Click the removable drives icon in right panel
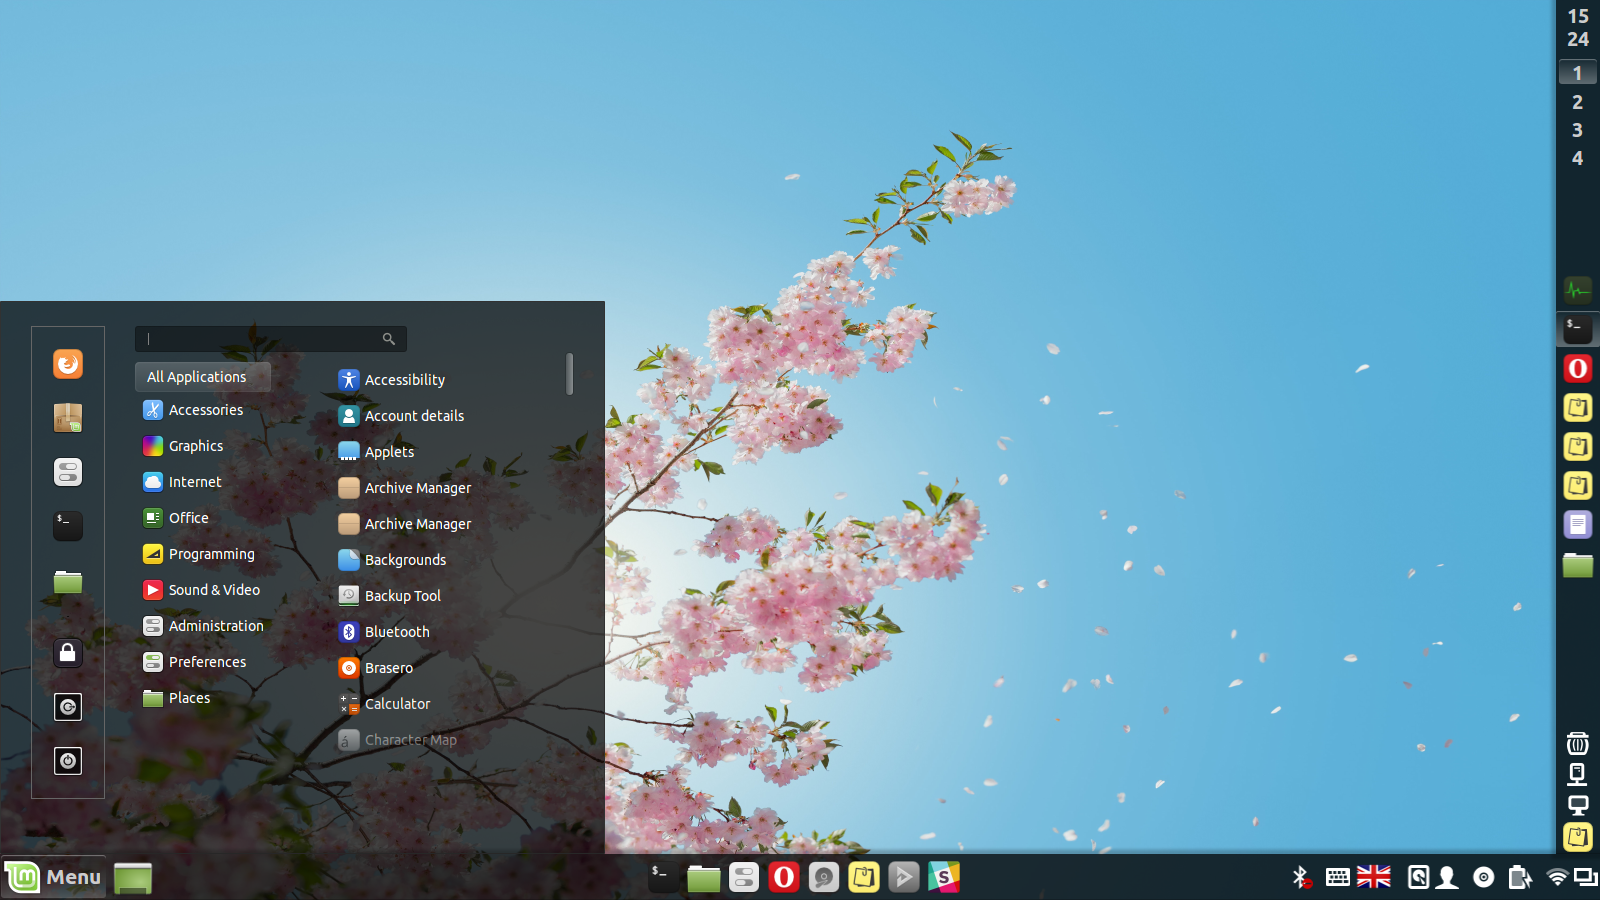The image size is (1600, 900). (x=1578, y=774)
